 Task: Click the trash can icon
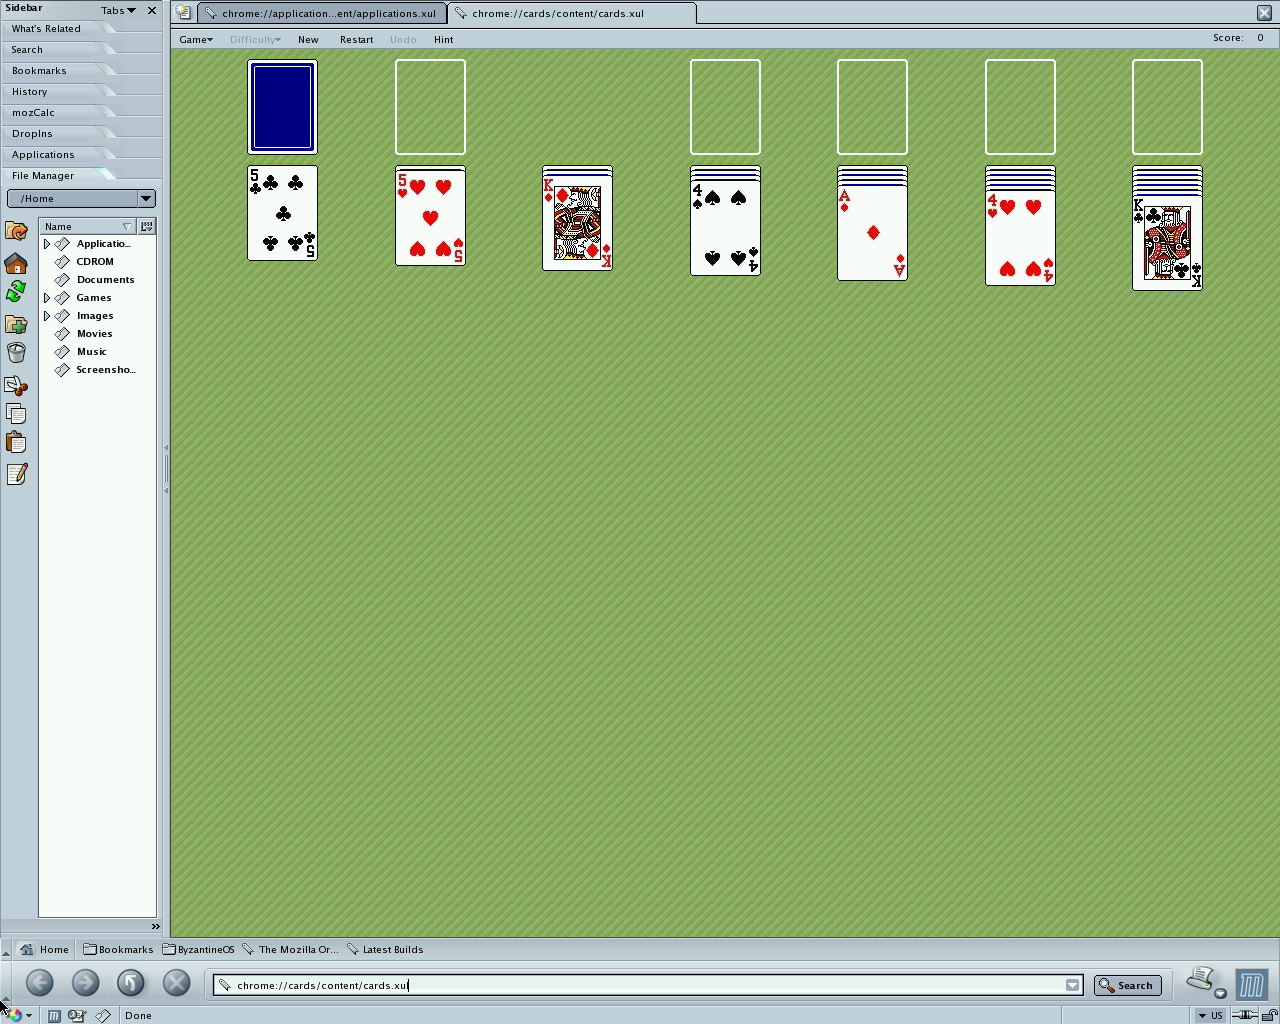coord(16,352)
